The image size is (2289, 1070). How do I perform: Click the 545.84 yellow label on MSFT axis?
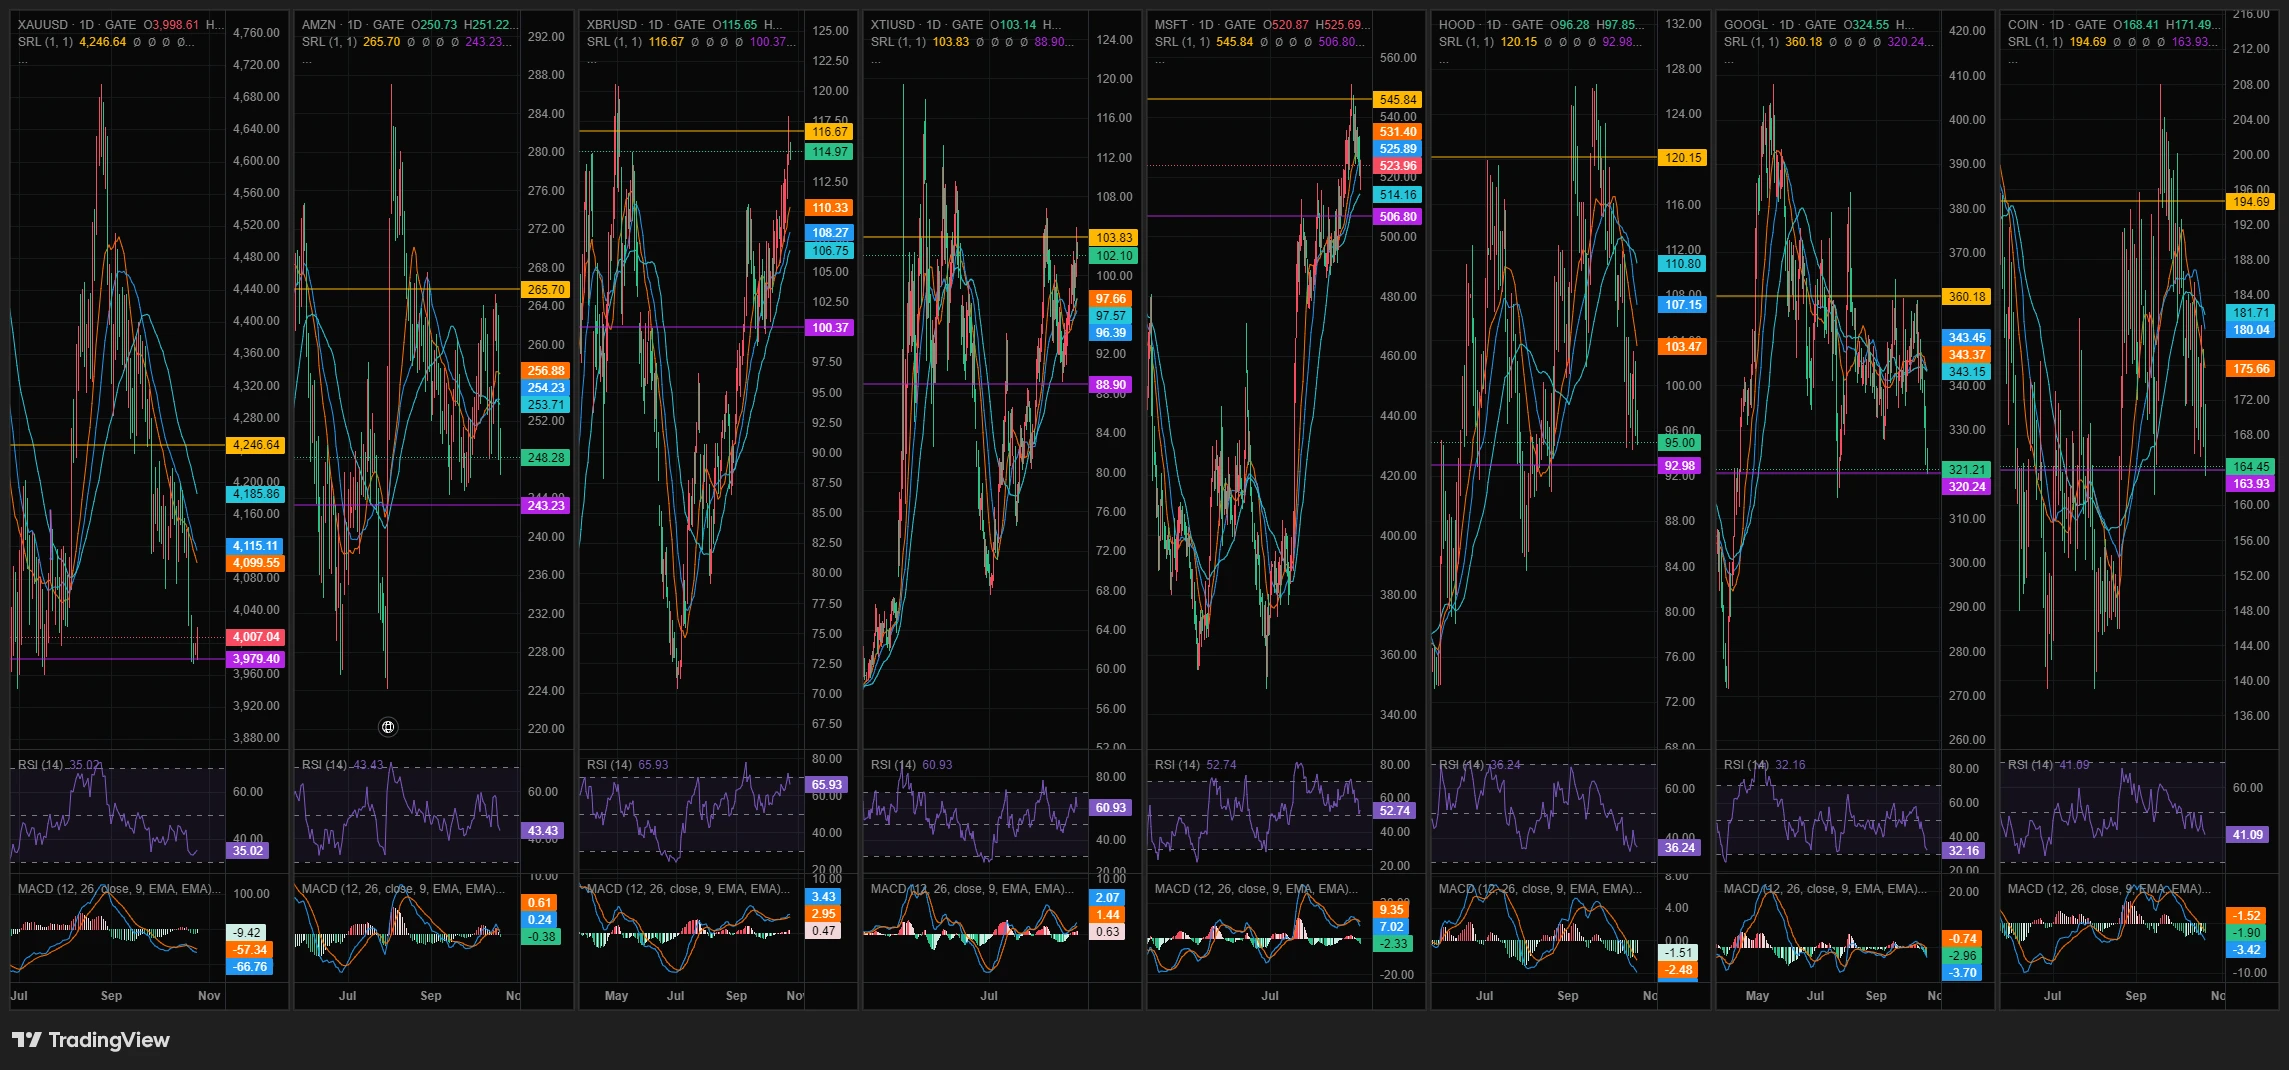pyautogui.click(x=1397, y=100)
